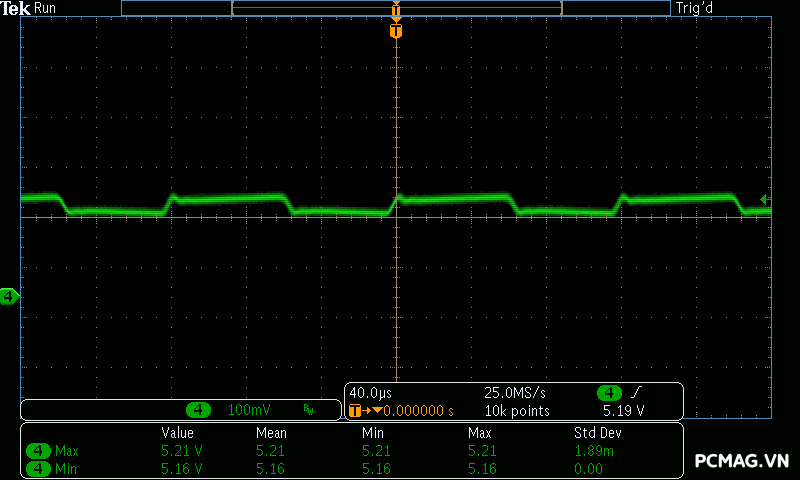The image size is (800, 480).
Task: Click the rising edge trigger slope icon
Action: (x=637, y=393)
